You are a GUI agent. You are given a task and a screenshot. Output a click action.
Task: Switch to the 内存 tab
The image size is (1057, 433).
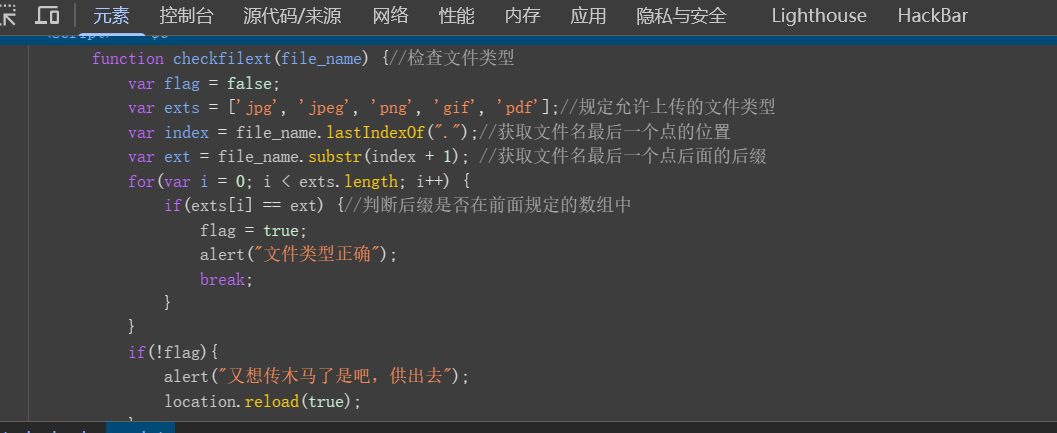522,16
